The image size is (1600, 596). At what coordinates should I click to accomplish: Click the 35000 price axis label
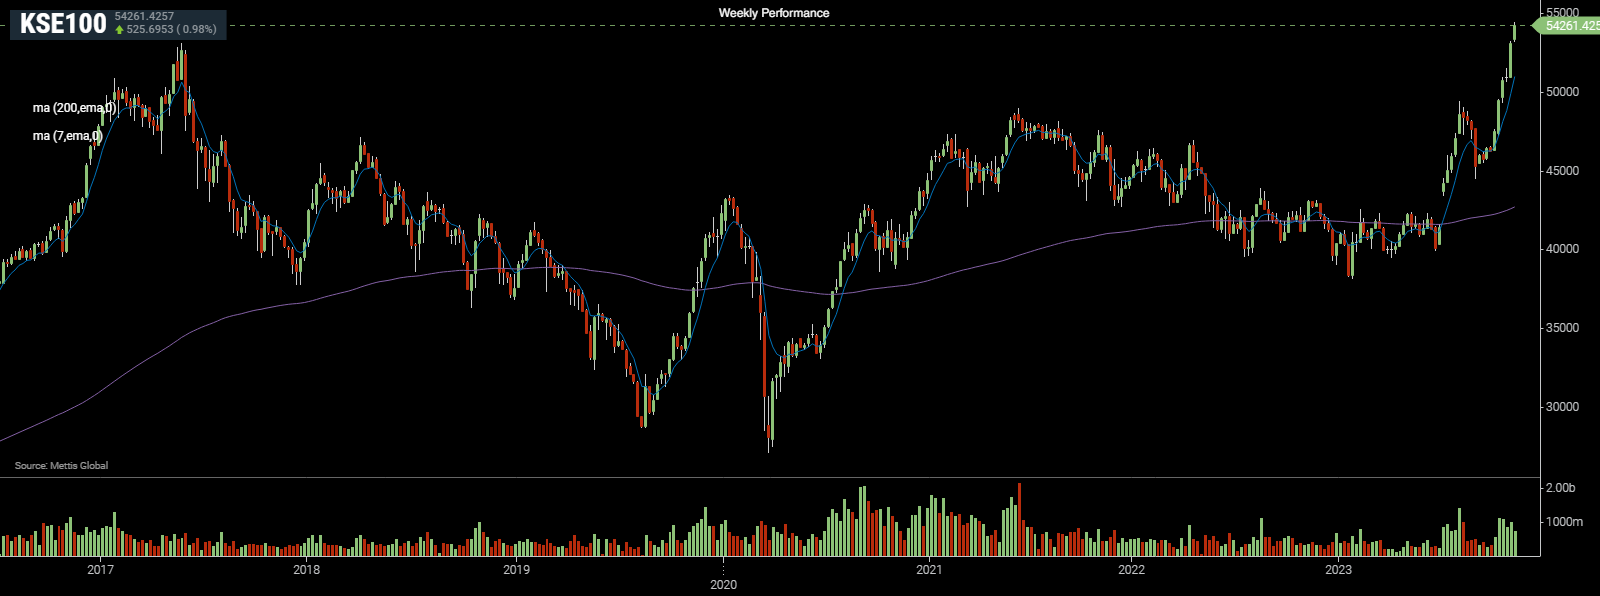coord(1563,328)
